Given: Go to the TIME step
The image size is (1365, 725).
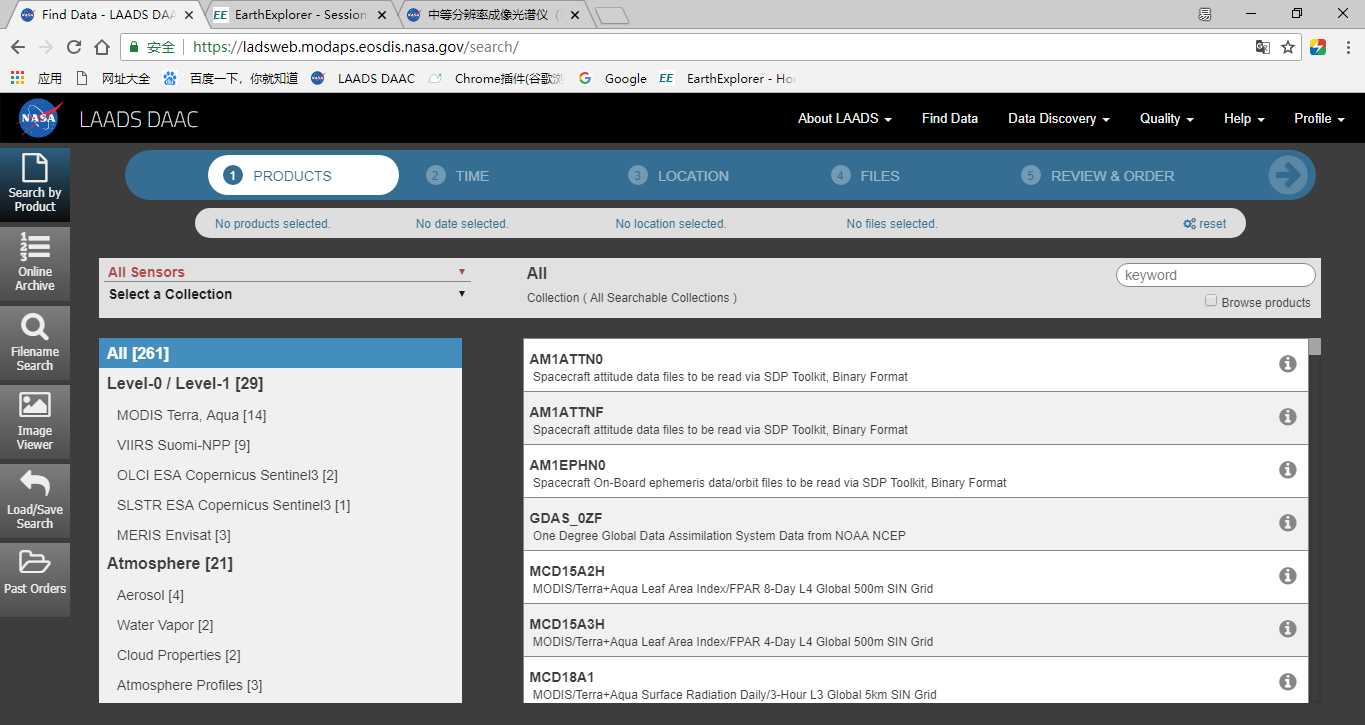Looking at the screenshot, I should [458, 176].
